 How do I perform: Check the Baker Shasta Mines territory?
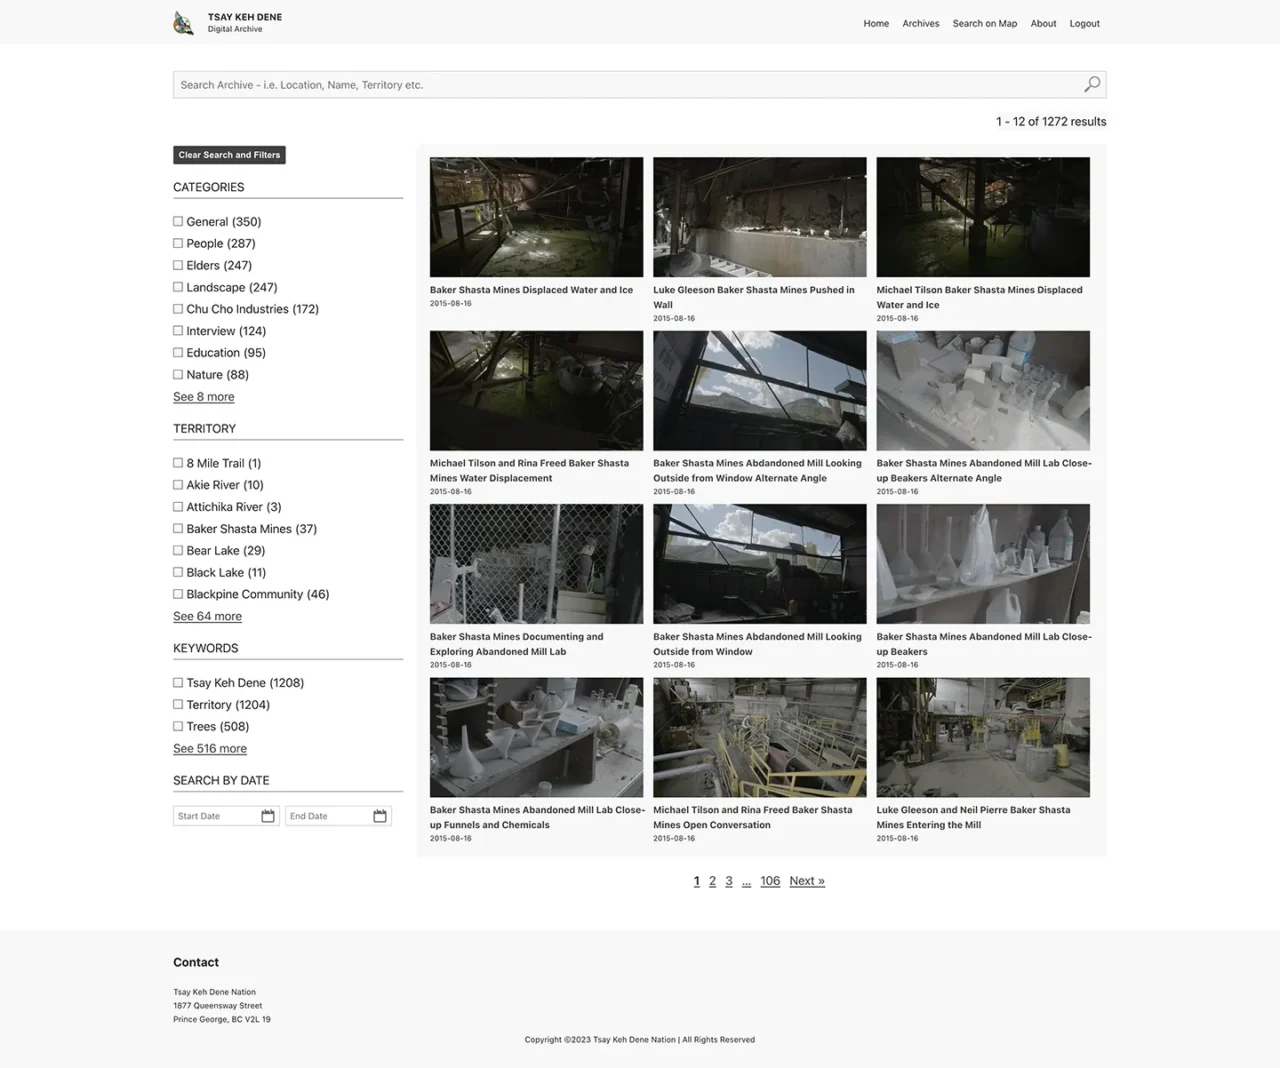178,529
